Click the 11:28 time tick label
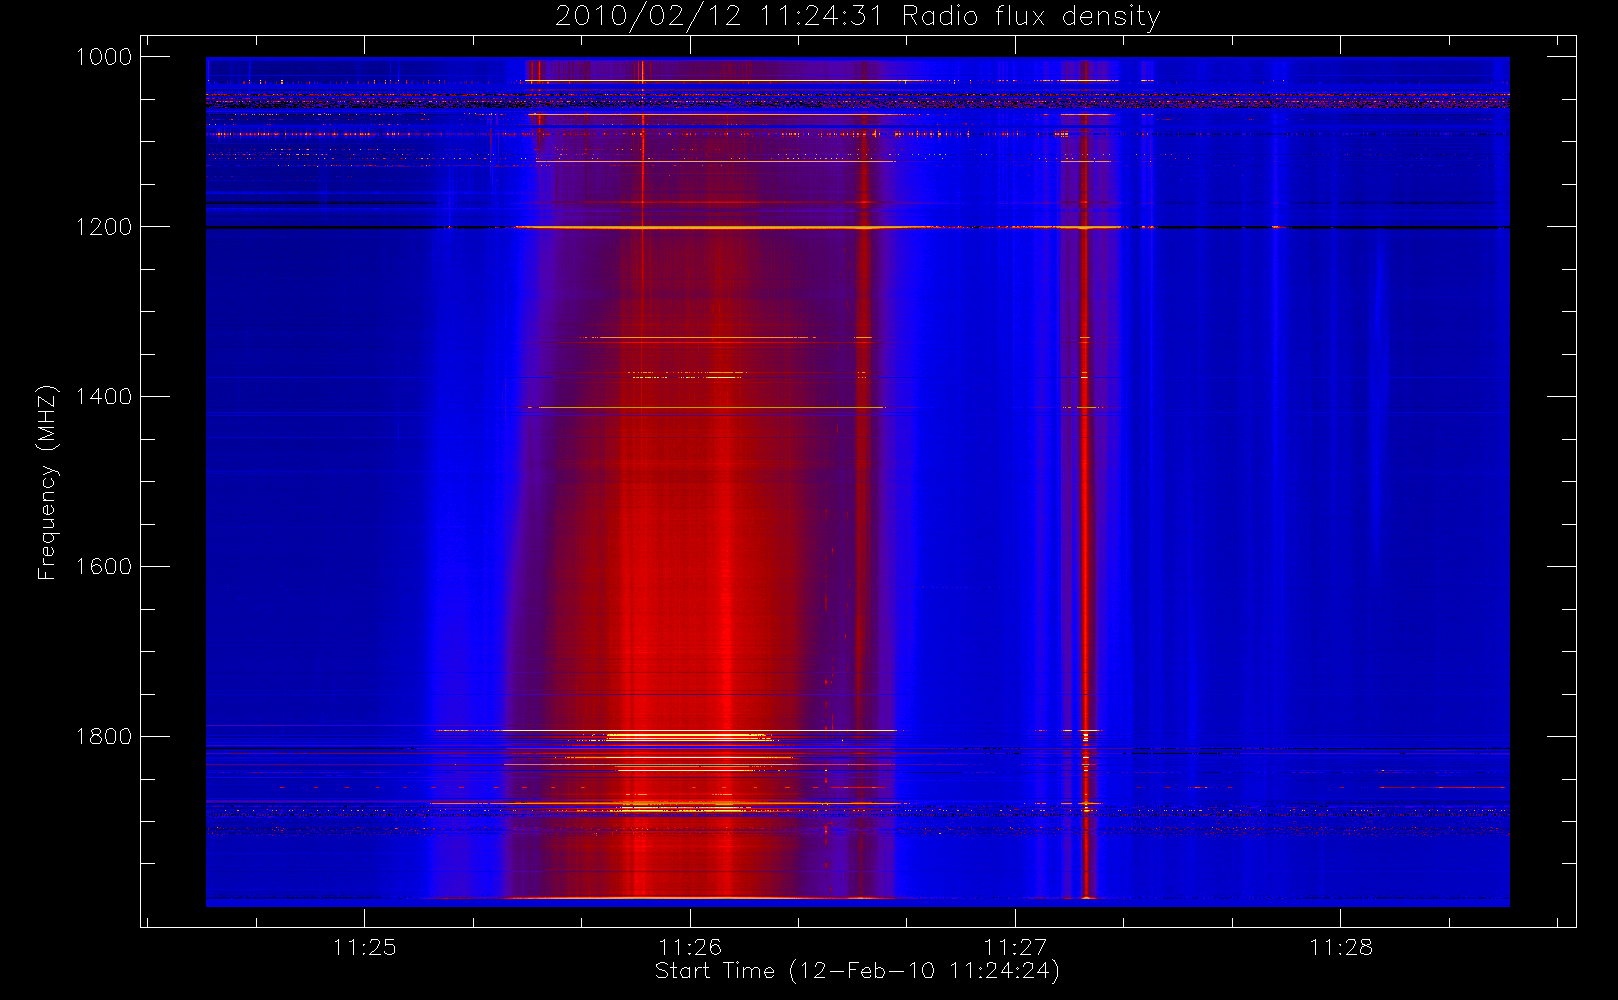 (x=1341, y=947)
